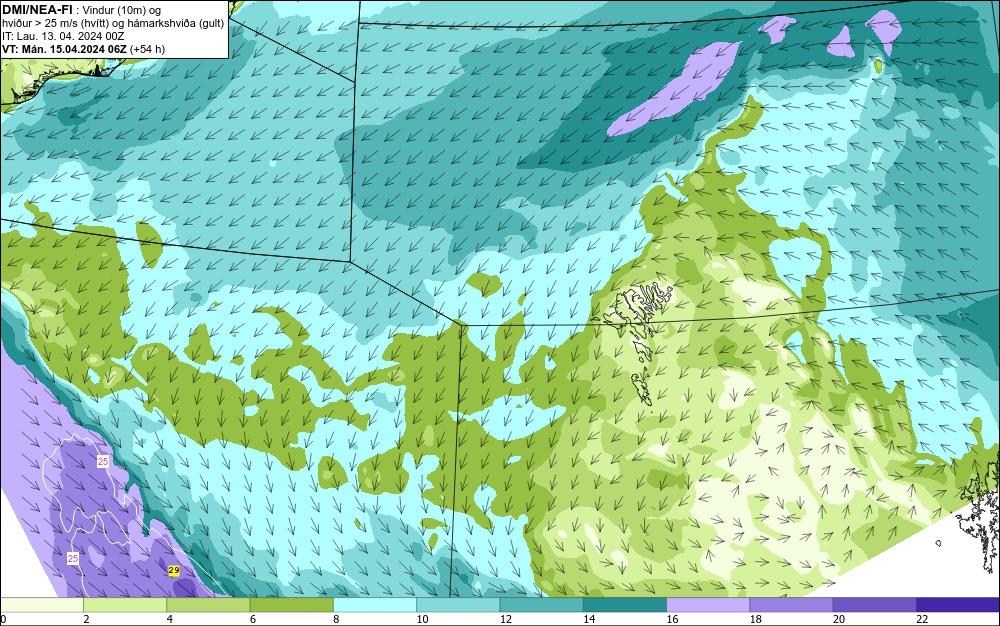The image size is (1000, 626).
Task: Click the legend scale label '16'
Action: pos(672,619)
